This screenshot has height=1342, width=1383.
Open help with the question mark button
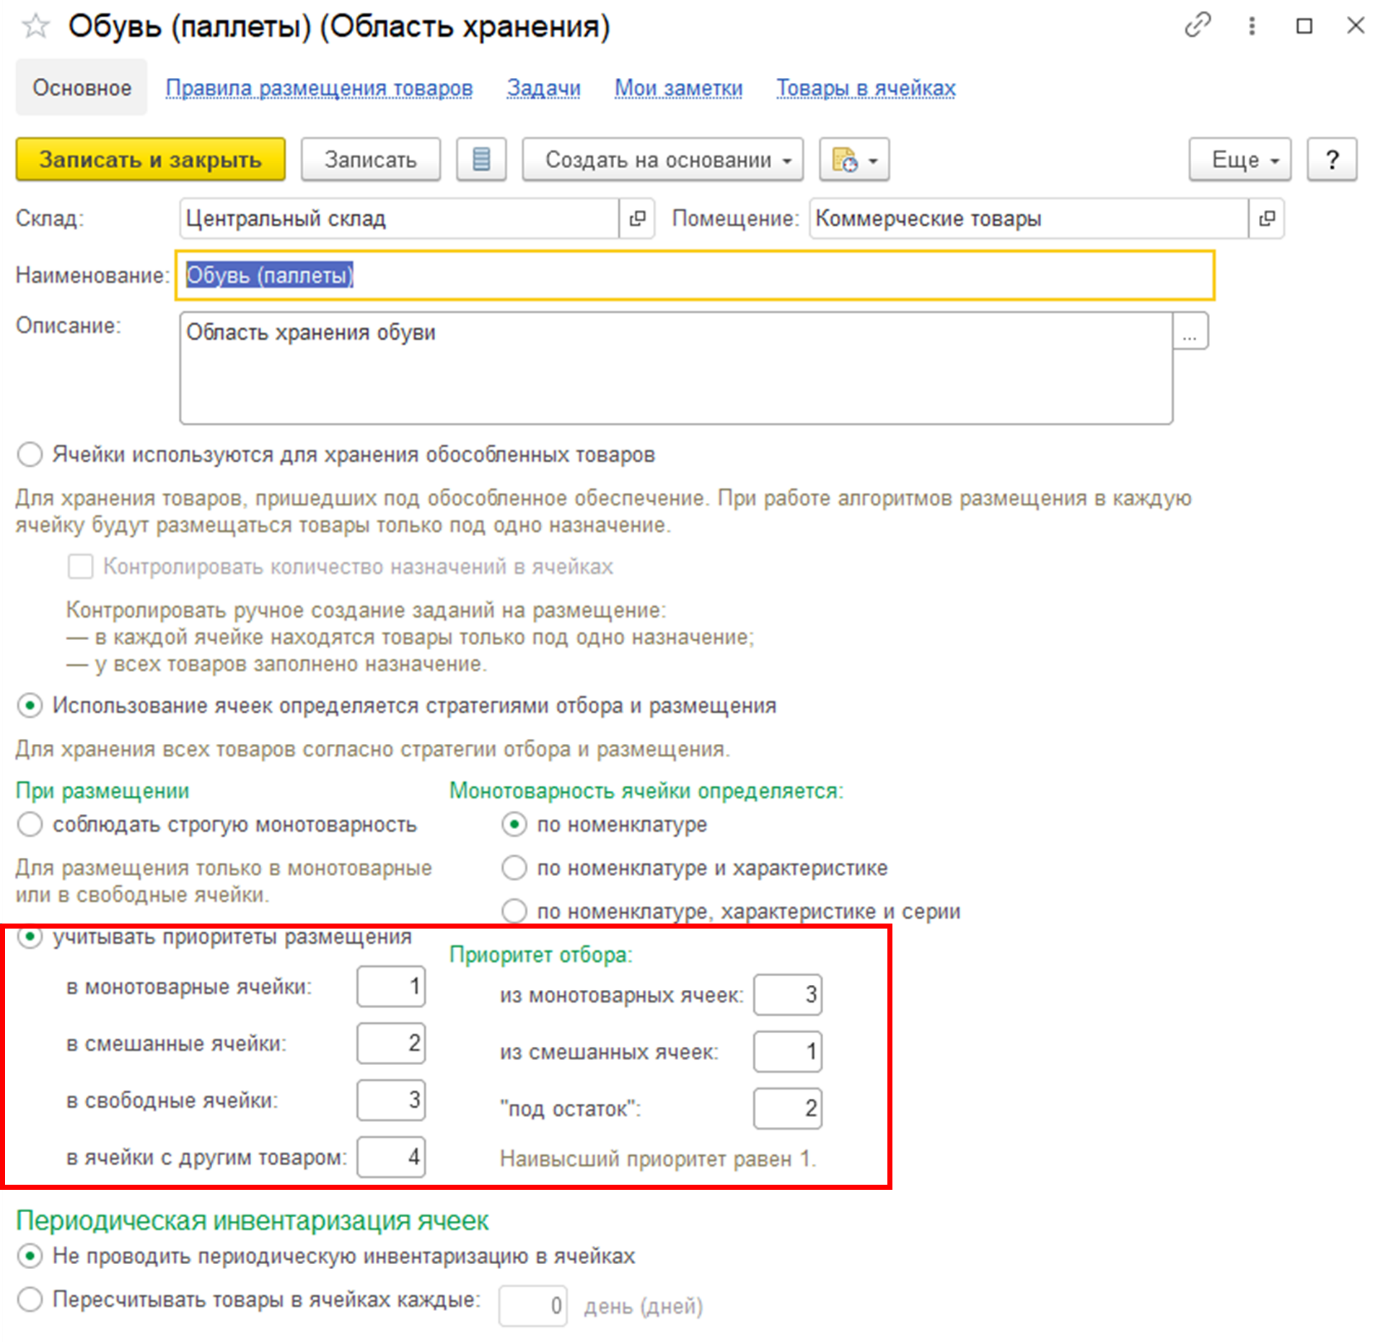pyautogui.click(x=1331, y=160)
